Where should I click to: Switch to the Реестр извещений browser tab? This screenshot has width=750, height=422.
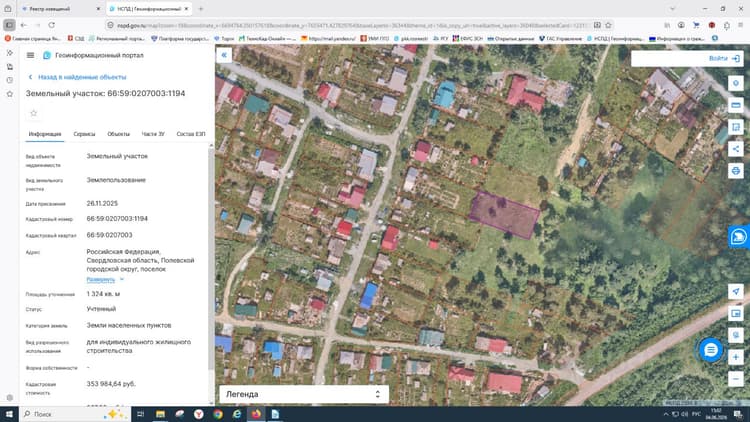point(60,9)
